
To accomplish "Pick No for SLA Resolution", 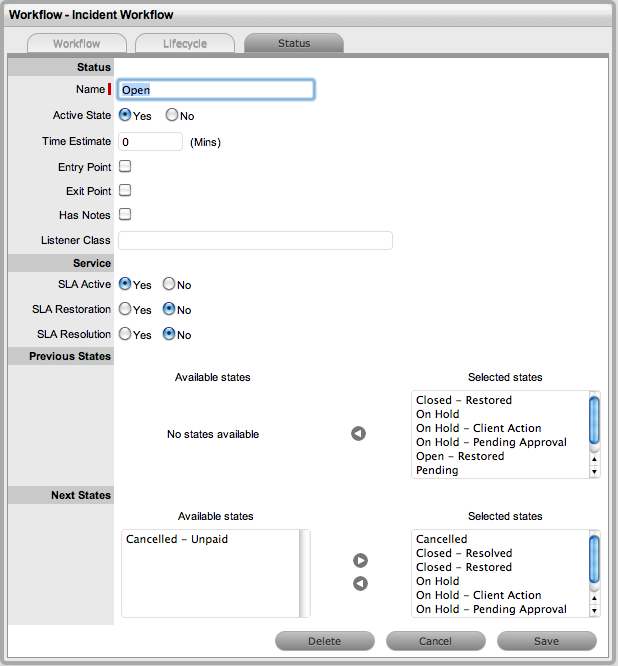I will click(169, 334).
